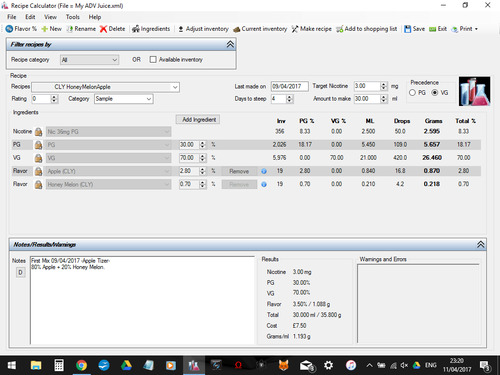Open the Category Sample dropdown
Image resolution: width=500 pixels, height=375 pixels.
[x=124, y=99]
